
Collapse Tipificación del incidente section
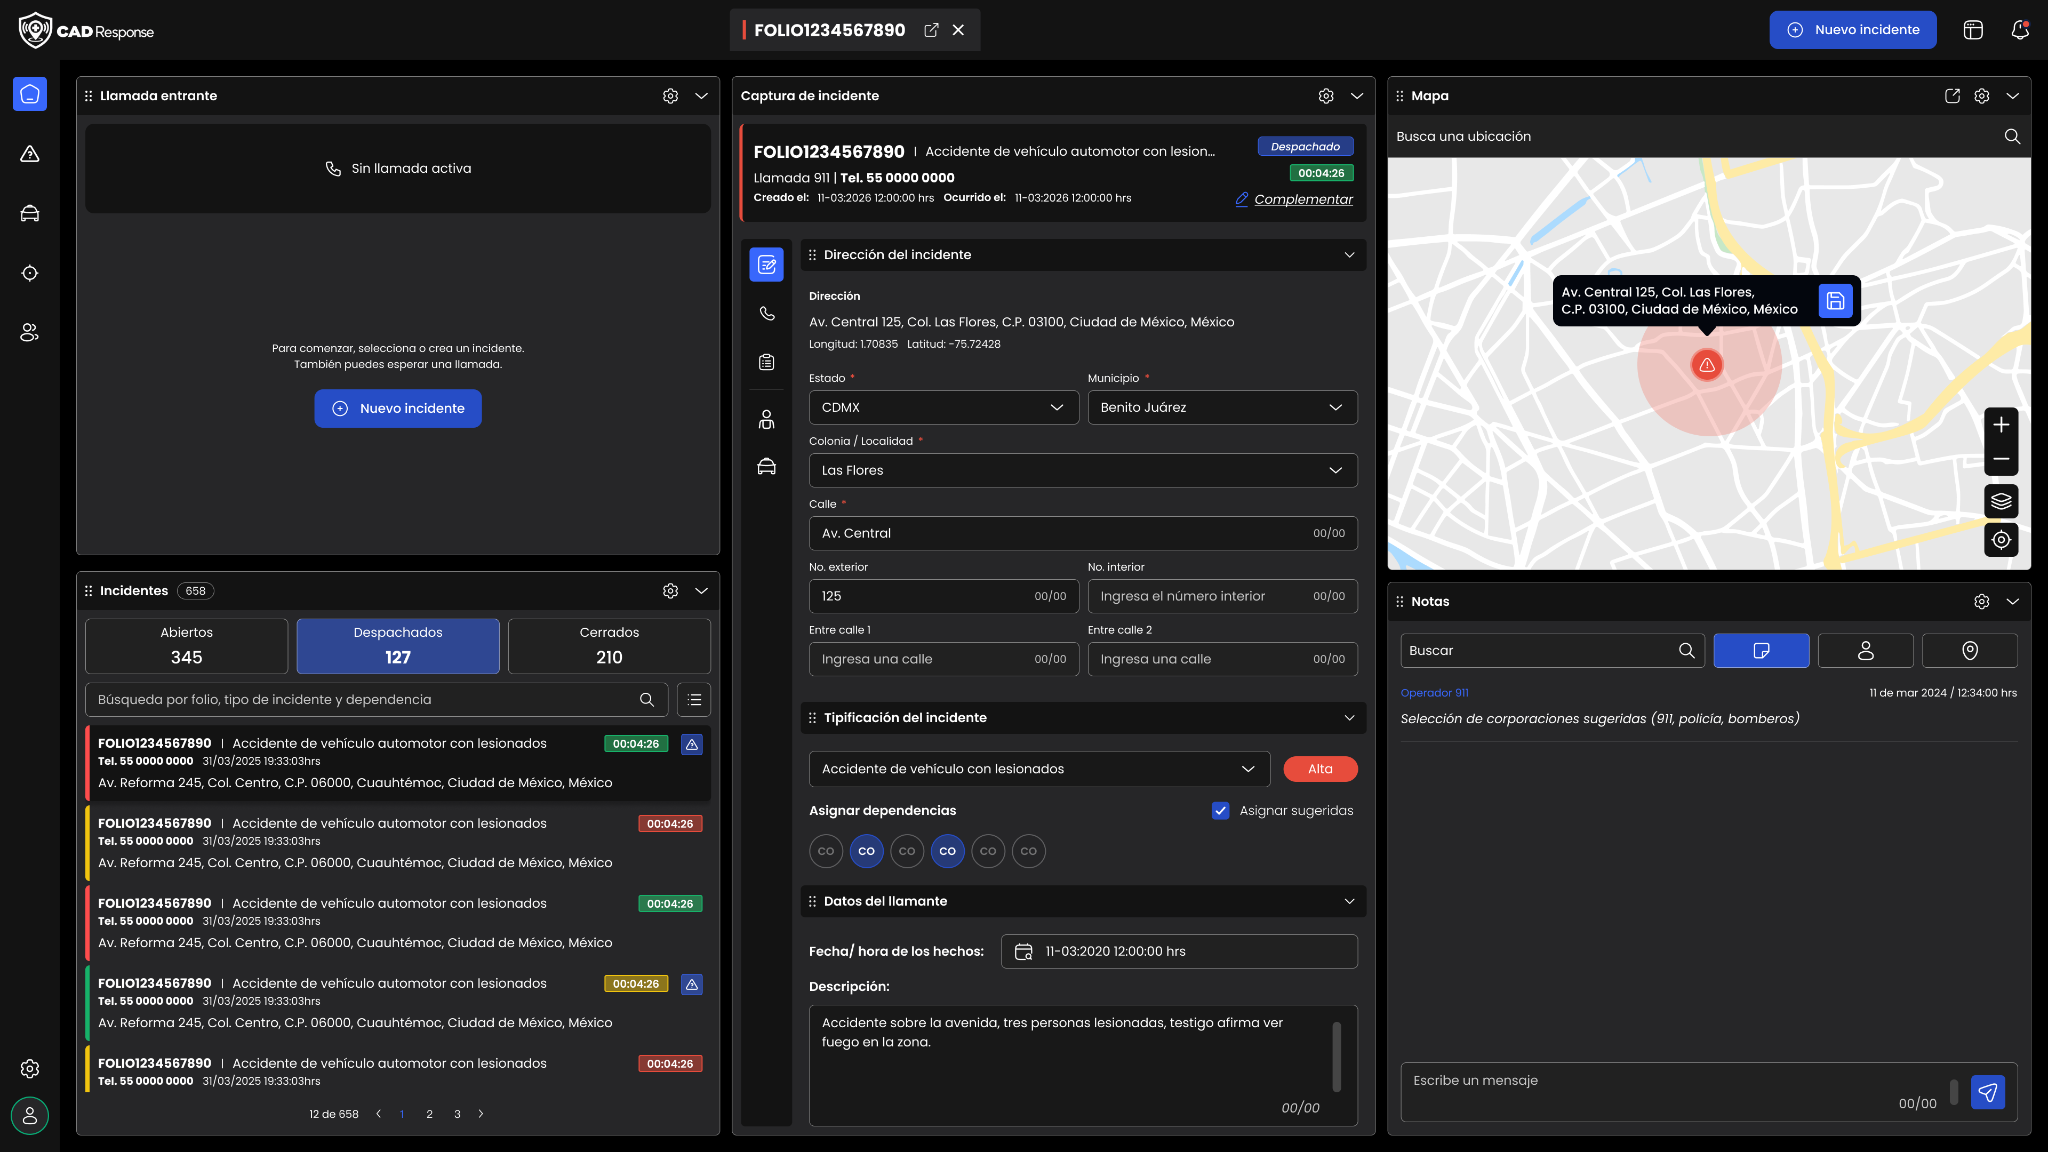pyautogui.click(x=1349, y=718)
